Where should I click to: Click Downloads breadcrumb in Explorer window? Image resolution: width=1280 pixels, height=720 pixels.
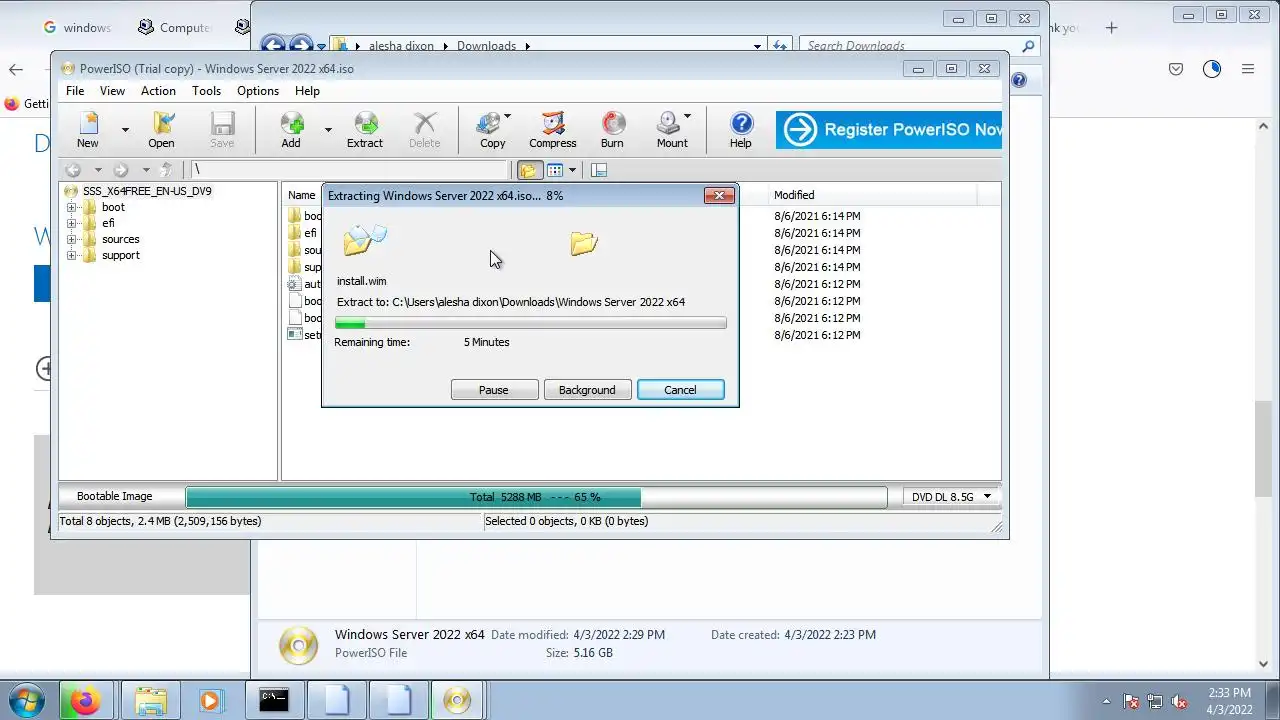(x=487, y=46)
